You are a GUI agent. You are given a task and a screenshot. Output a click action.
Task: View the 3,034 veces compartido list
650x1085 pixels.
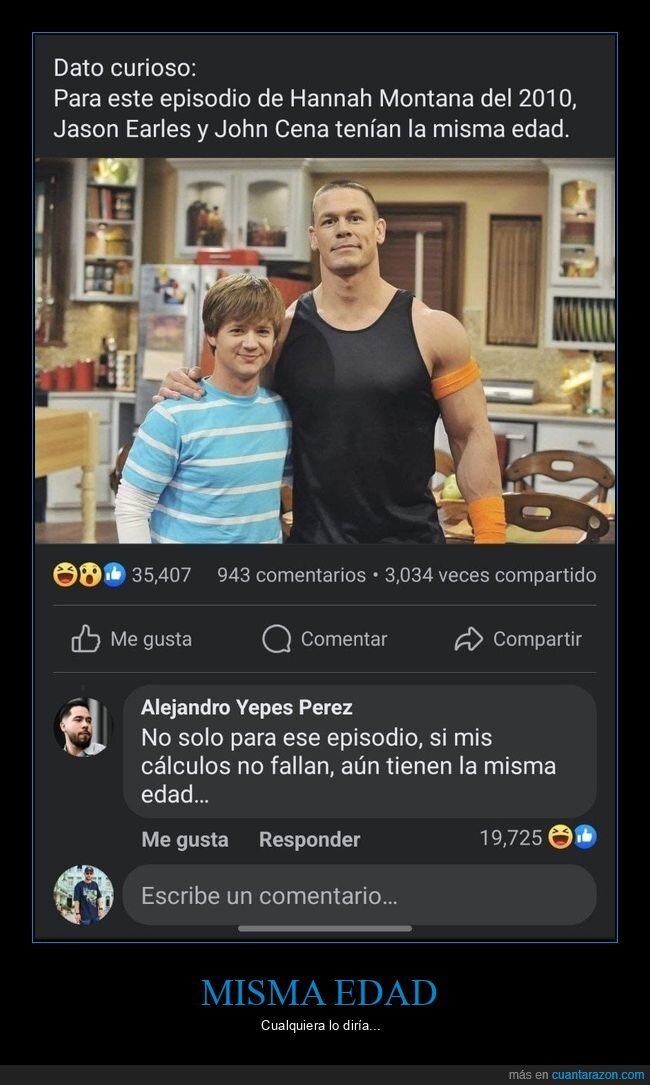(x=490, y=575)
